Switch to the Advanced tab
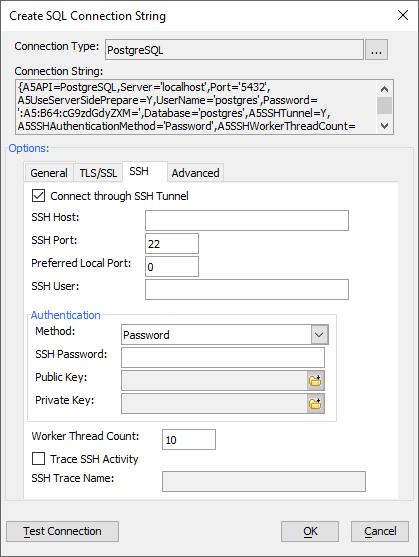 (195, 173)
